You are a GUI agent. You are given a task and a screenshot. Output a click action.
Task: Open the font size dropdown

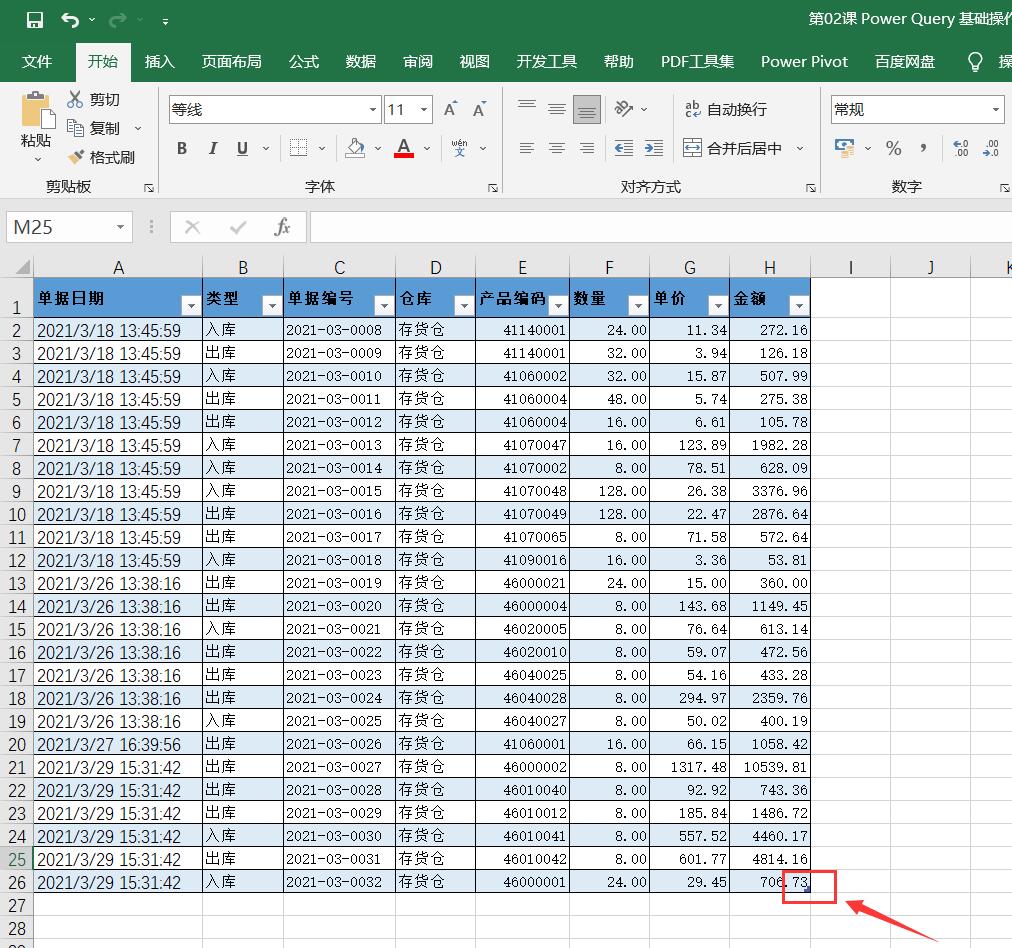coord(424,110)
